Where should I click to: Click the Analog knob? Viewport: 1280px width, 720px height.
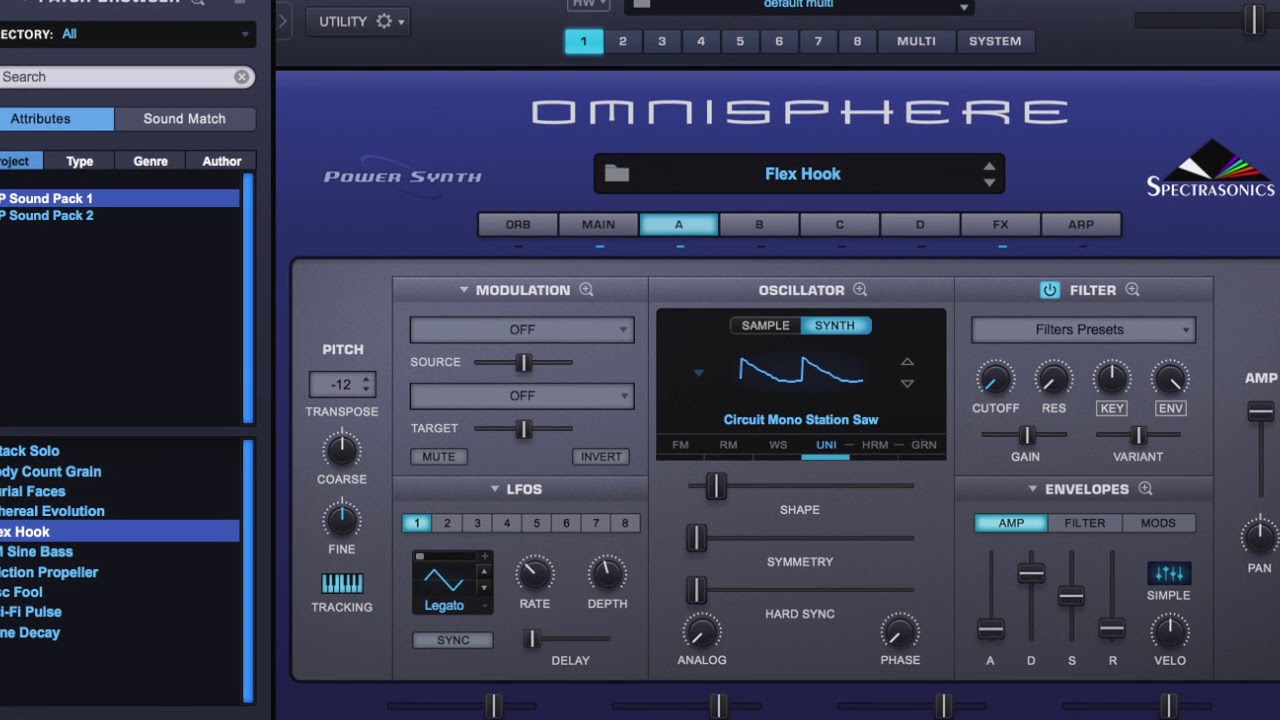(701, 632)
